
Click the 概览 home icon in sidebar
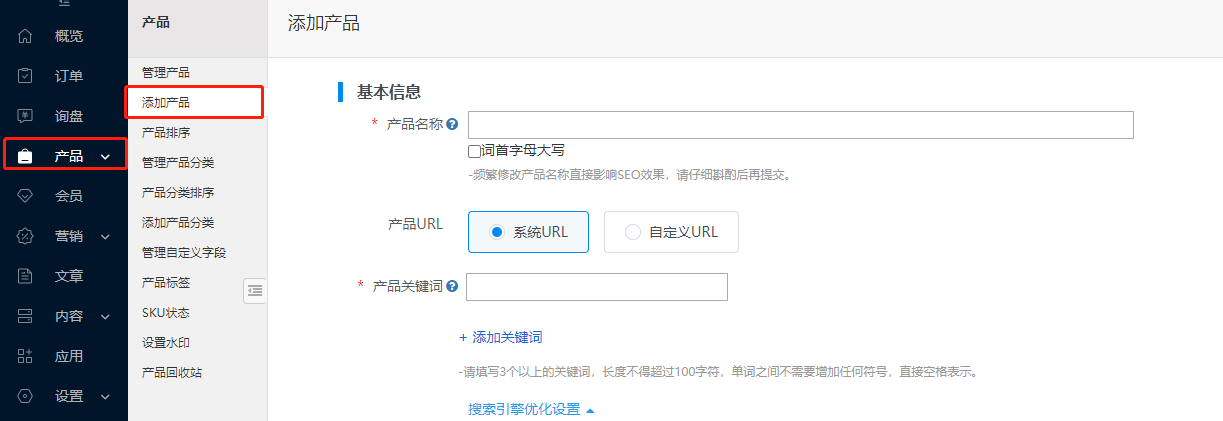point(25,37)
